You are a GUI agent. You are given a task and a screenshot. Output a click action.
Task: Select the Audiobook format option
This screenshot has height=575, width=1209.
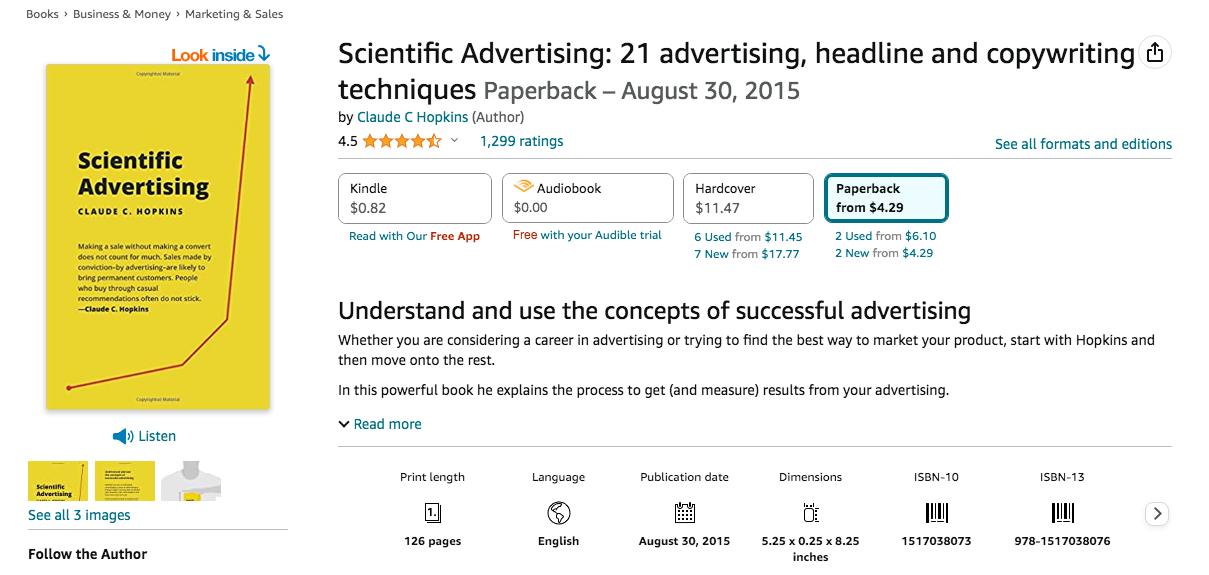point(587,198)
